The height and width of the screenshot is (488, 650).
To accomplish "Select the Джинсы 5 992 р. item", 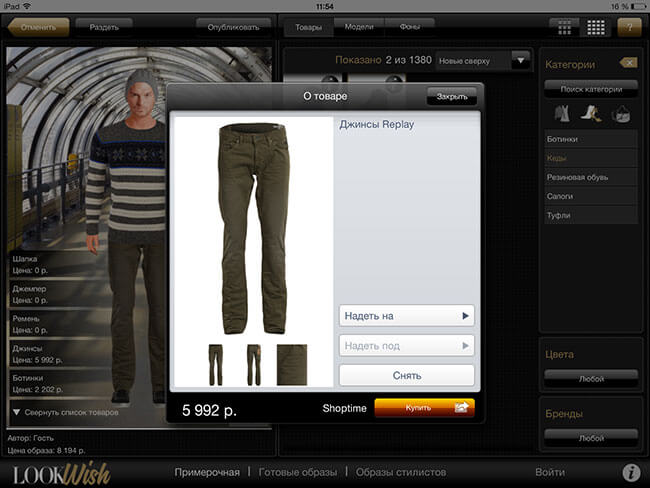I will tap(58, 354).
